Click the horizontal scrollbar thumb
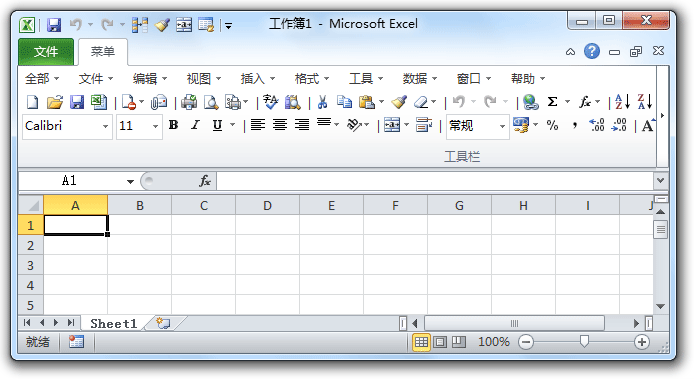Screen dimensions: 694x379 click(x=514, y=323)
